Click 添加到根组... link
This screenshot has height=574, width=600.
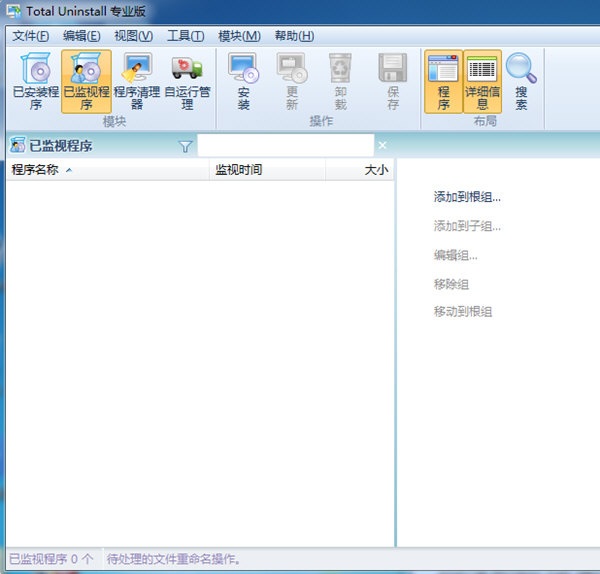pyautogui.click(x=467, y=197)
